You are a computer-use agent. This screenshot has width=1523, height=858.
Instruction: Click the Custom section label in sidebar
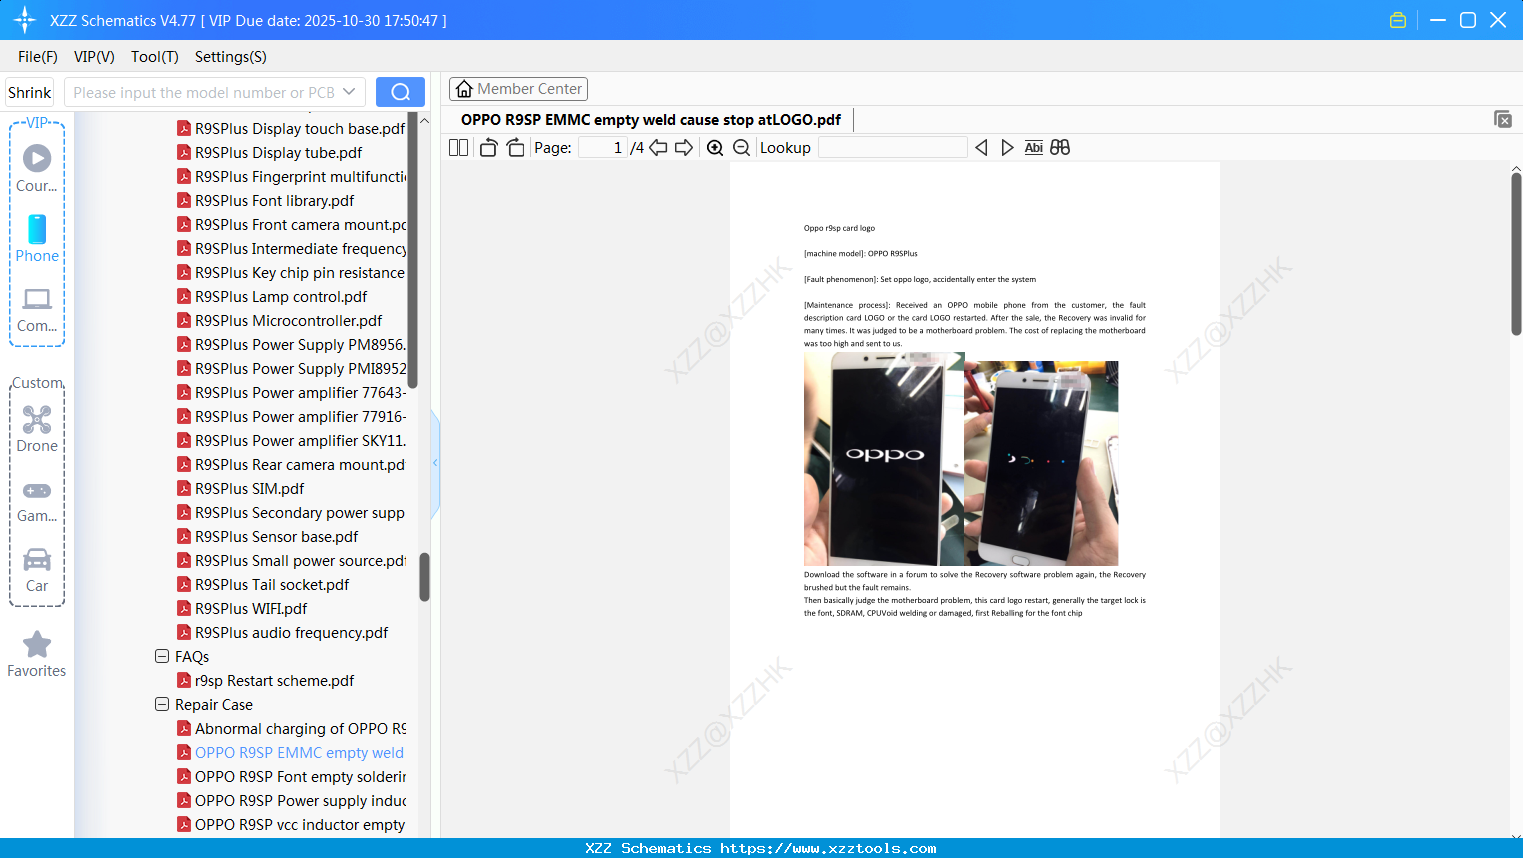point(38,383)
